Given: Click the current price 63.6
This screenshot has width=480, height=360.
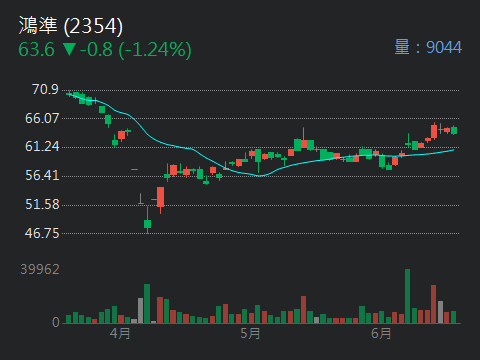Looking at the screenshot, I should [x=36, y=50].
